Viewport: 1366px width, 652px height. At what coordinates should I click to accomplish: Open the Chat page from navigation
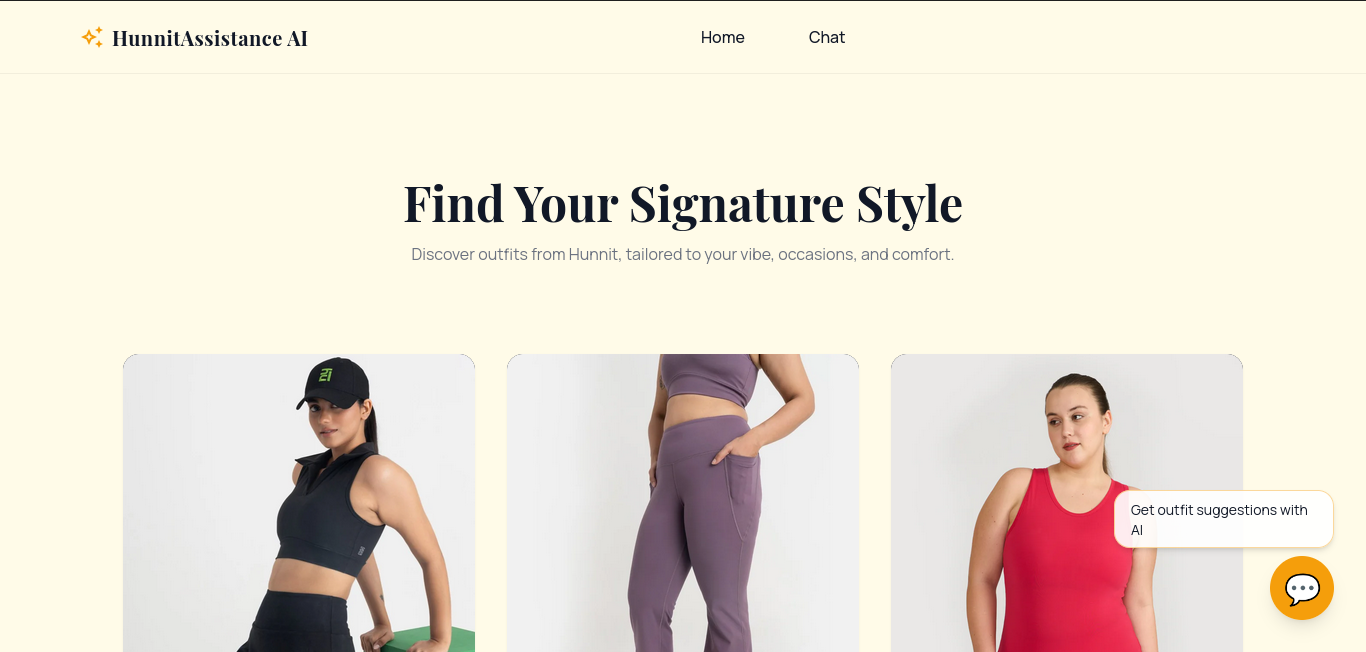click(x=827, y=37)
